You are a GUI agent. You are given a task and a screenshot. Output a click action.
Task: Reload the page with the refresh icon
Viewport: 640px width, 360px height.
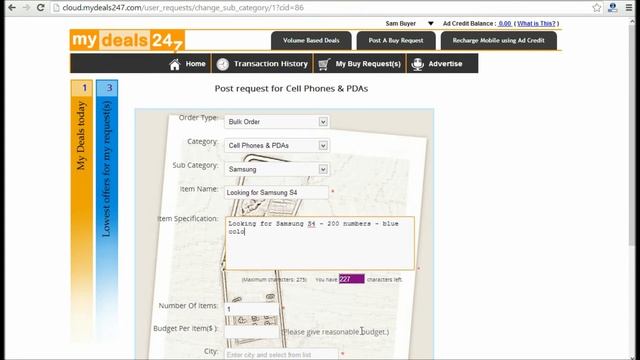tap(40, 8)
